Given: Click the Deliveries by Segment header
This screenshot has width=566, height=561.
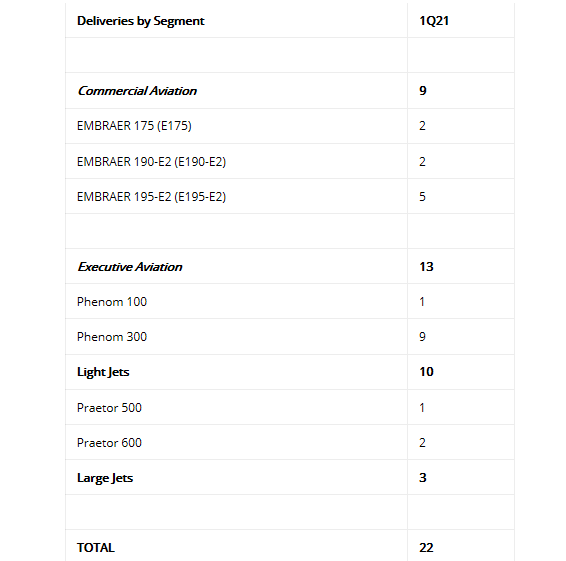Looking at the screenshot, I should pos(141,21).
